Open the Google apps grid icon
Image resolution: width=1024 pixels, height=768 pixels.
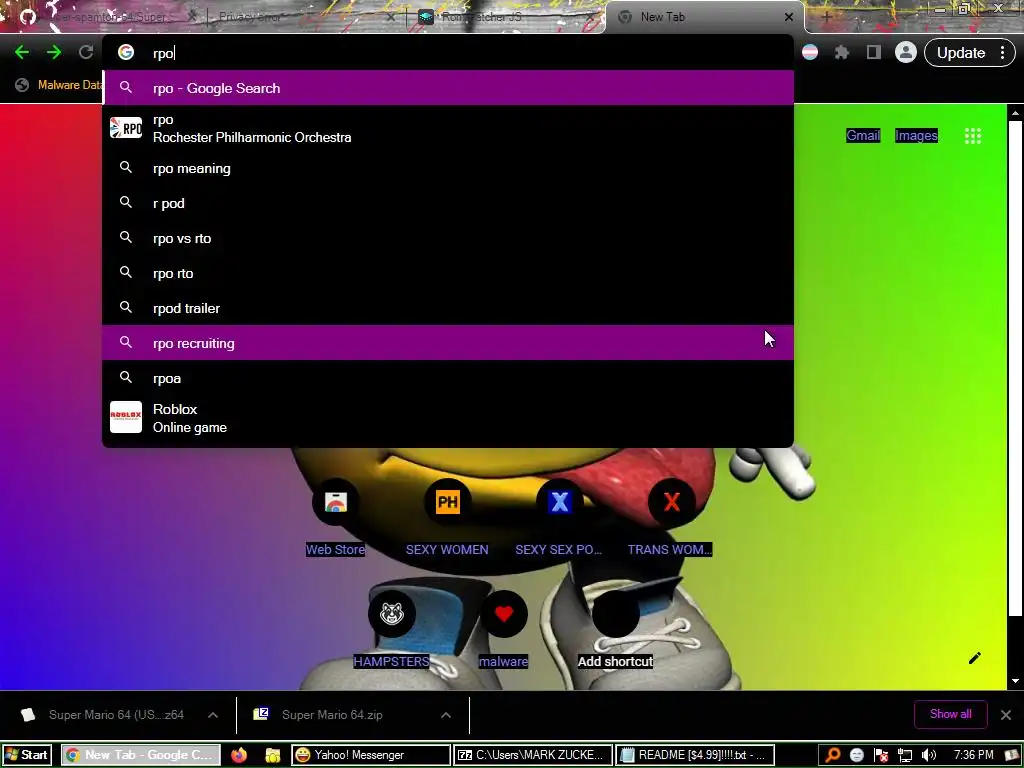click(x=972, y=136)
